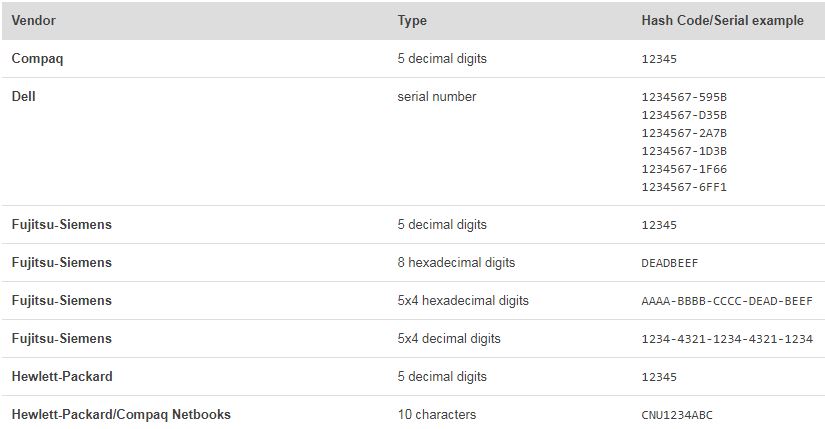Select the Compaq vendor cell
This screenshot has height=429, width=825.
pyautogui.click(x=39, y=59)
